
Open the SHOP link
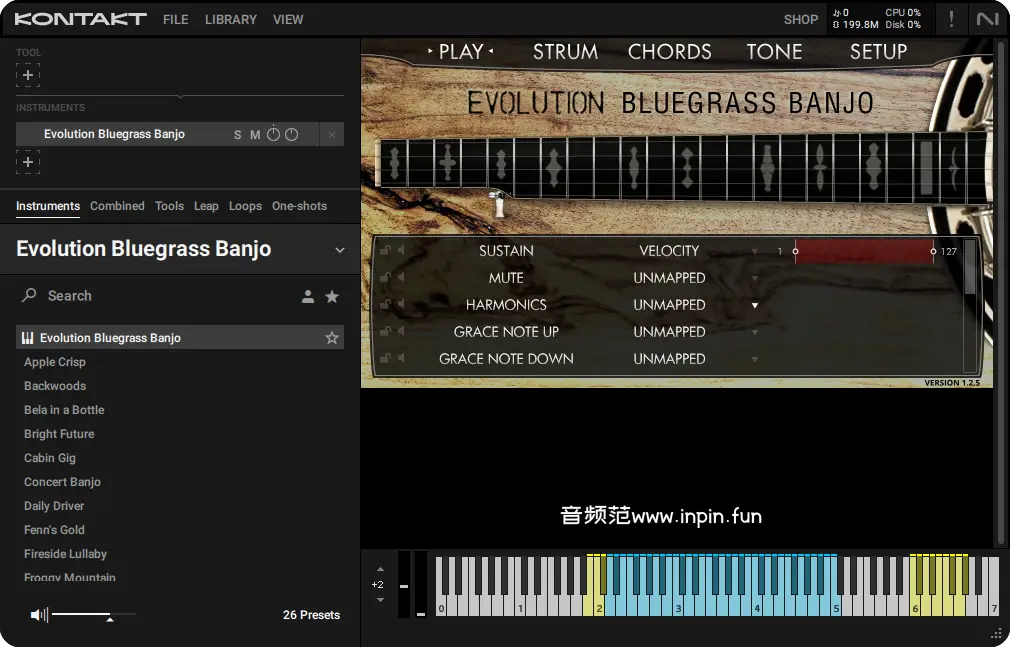pyautogui.click(x=800, y=19)
